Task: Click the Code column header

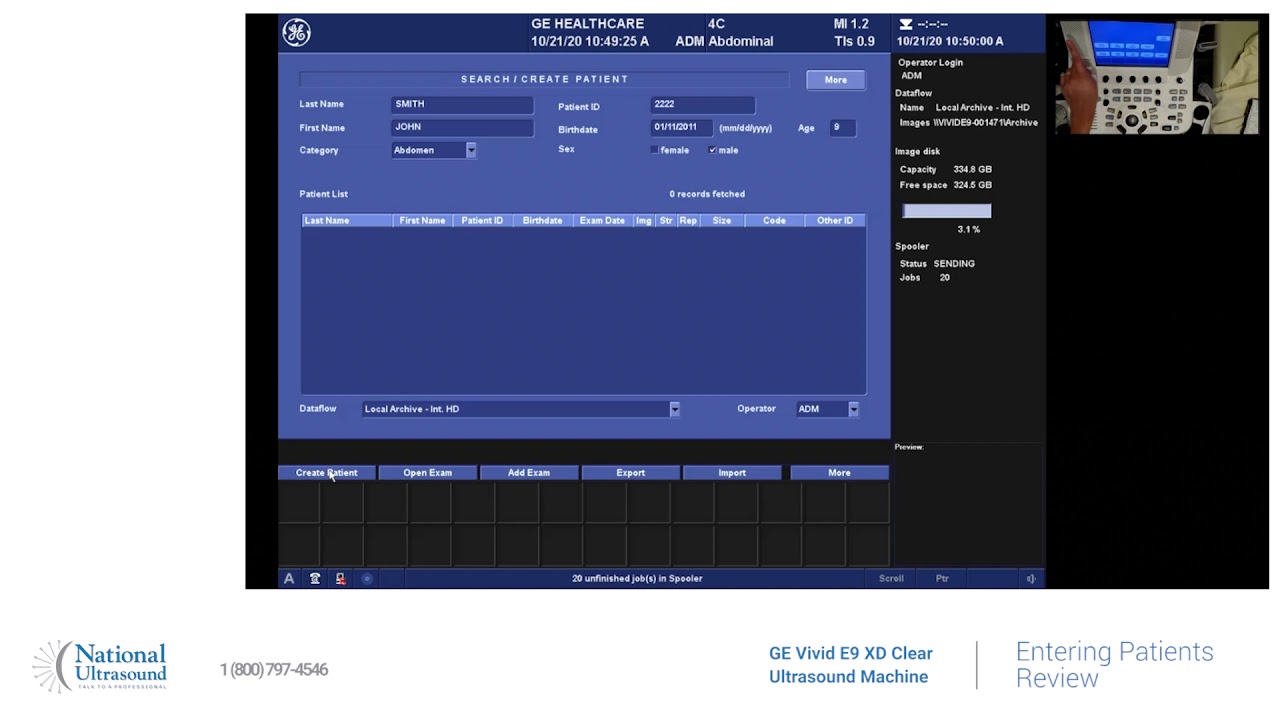Action: coord(775,220)
